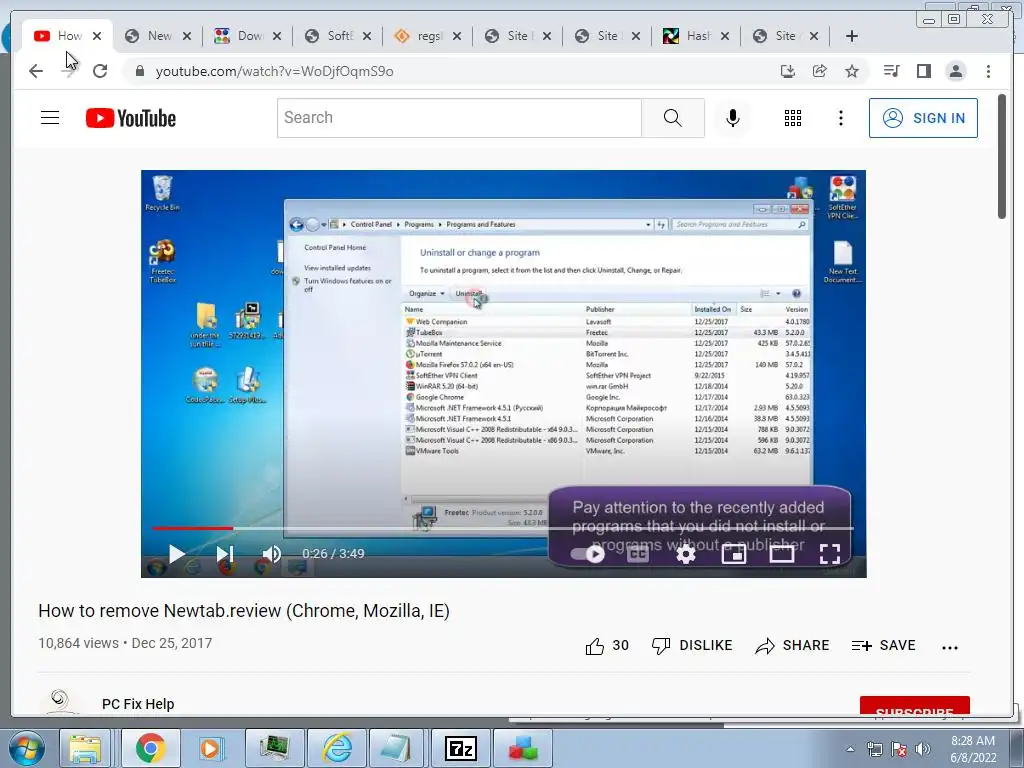1024x768 pixels.
Task: Switch to theater mode
Action: (782, 554)
